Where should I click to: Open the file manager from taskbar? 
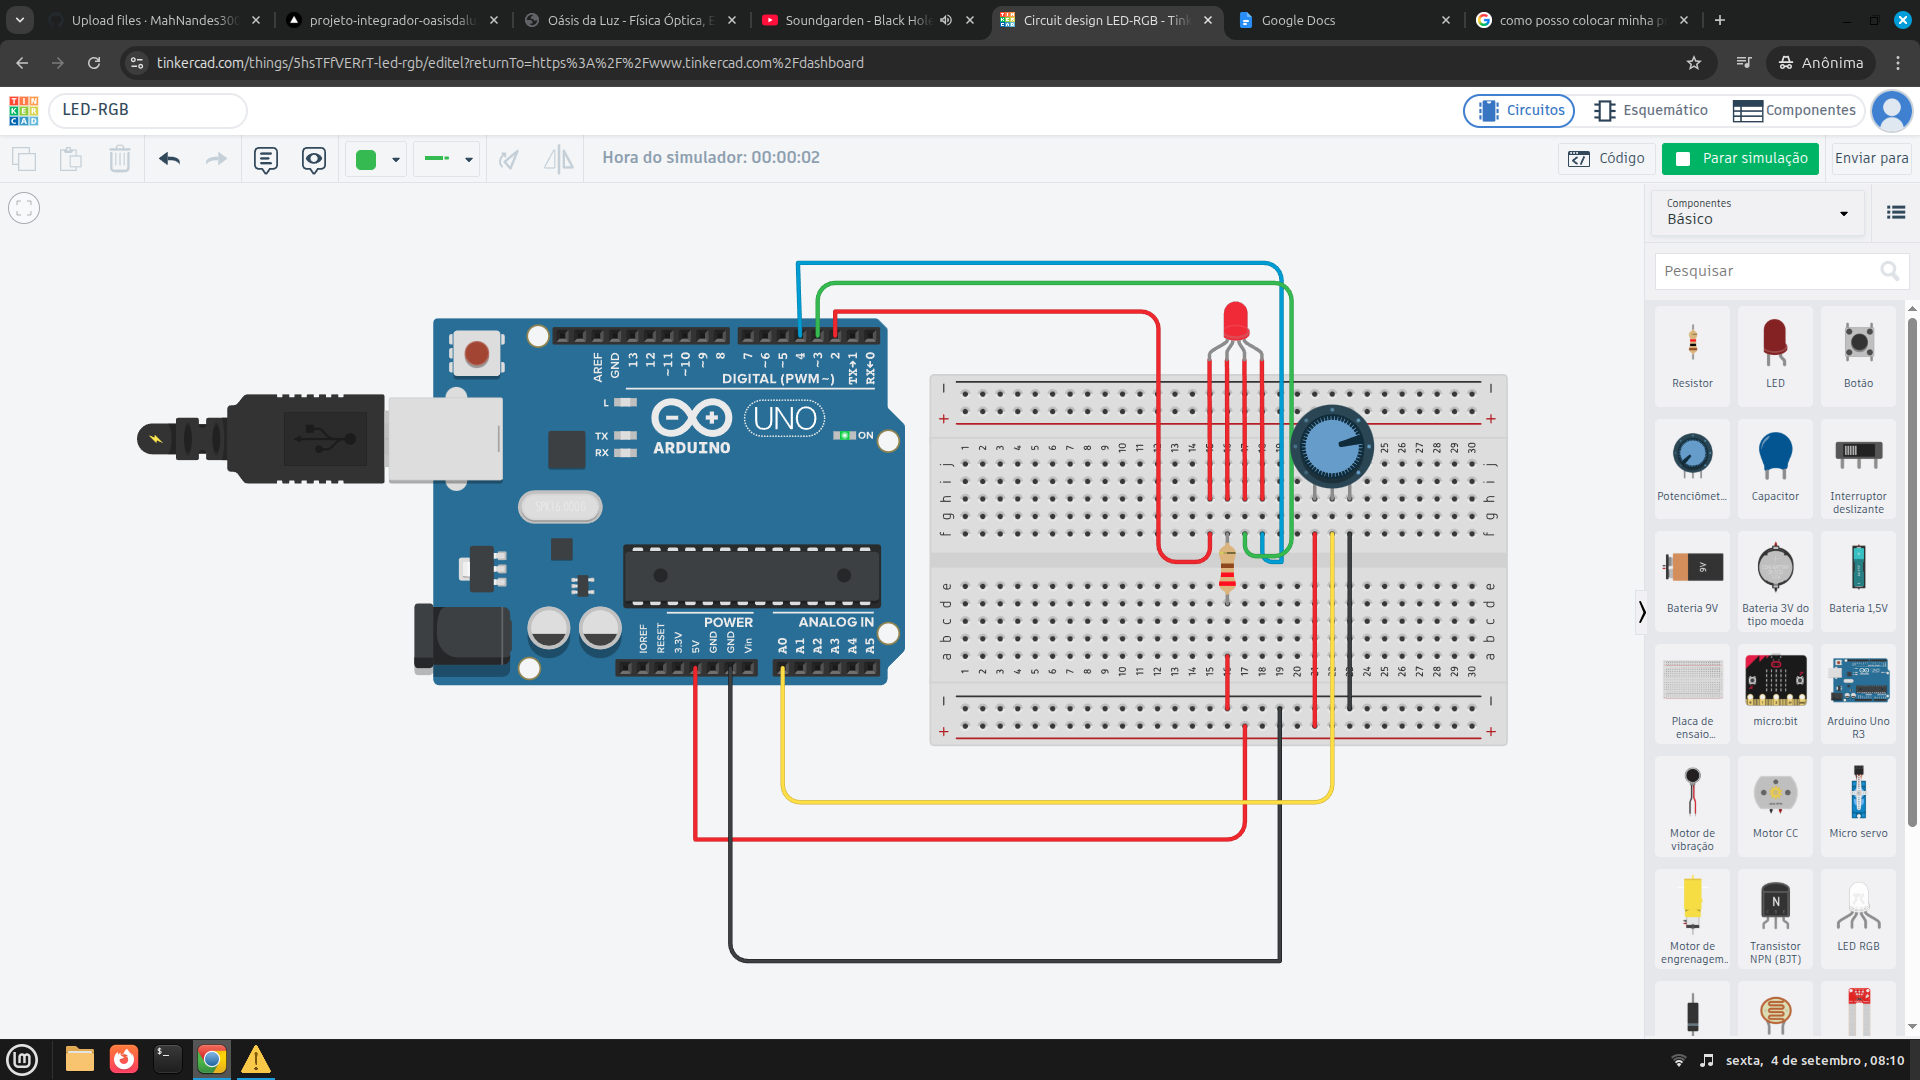[x=80, y=1059]
